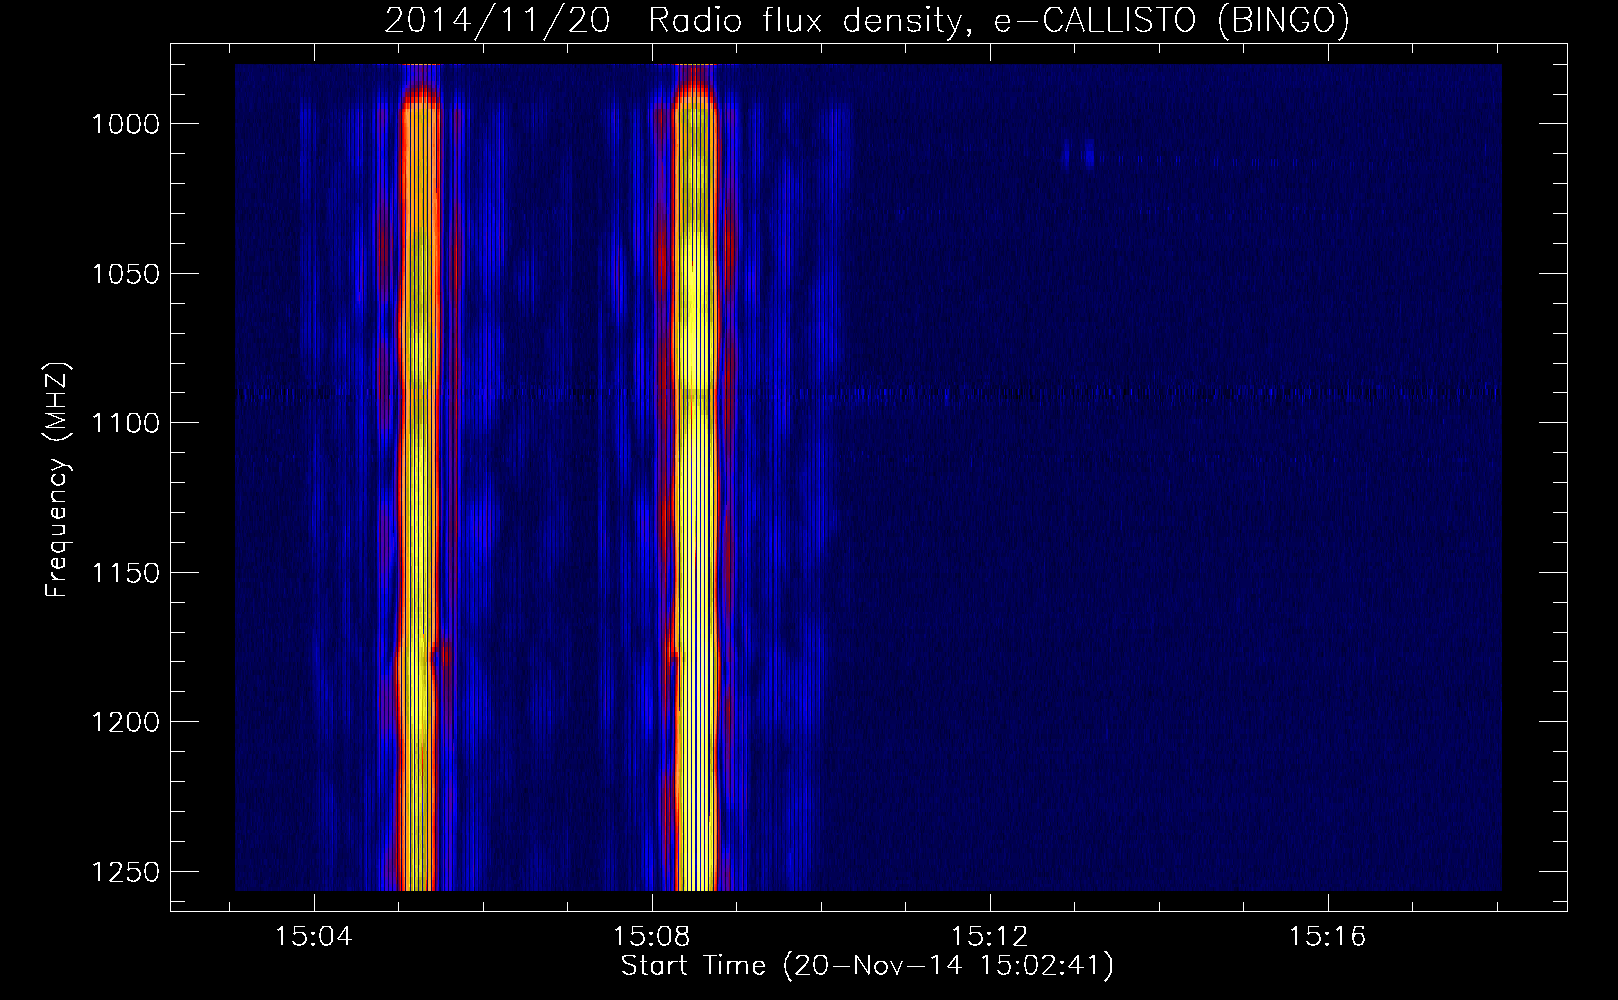Select the 1250 frequency tick label
The image size is (1618, 1000).
126,872
